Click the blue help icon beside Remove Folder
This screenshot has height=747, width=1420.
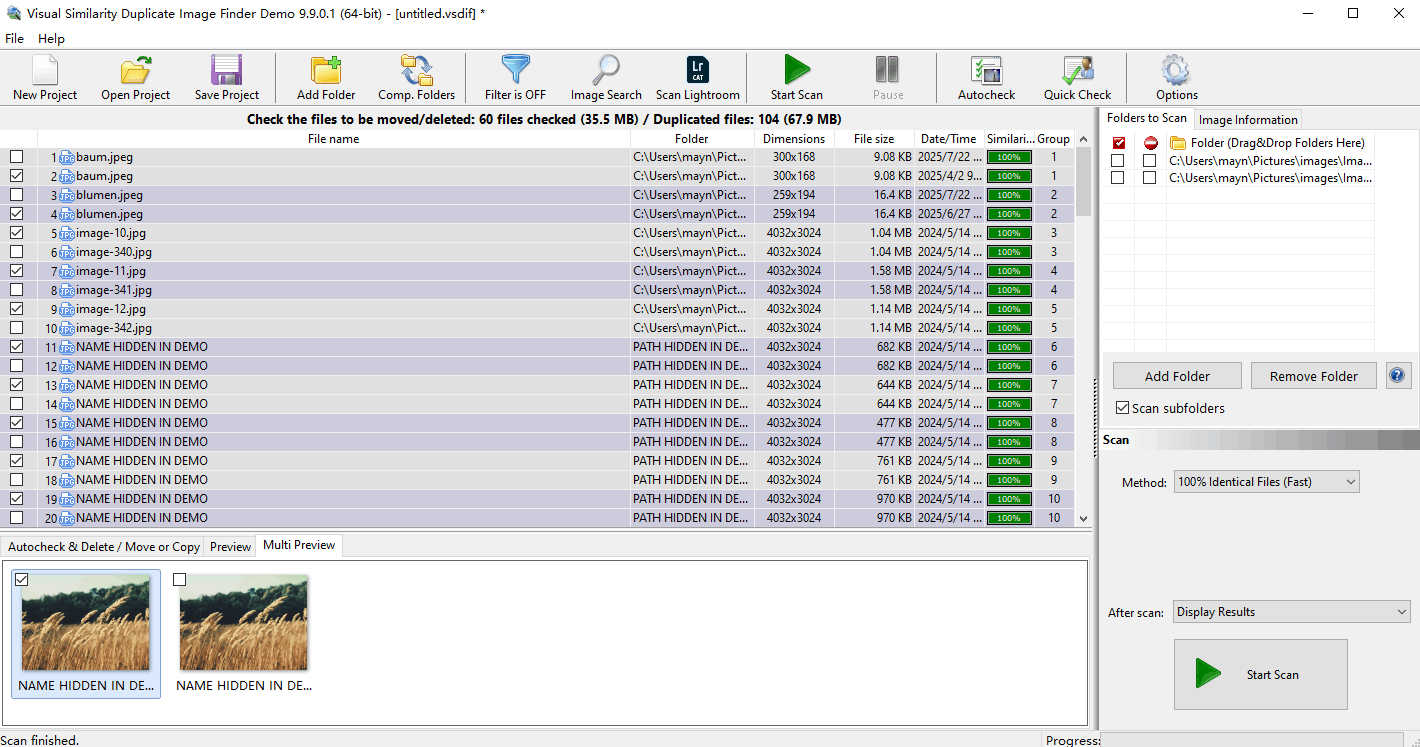1397,376
